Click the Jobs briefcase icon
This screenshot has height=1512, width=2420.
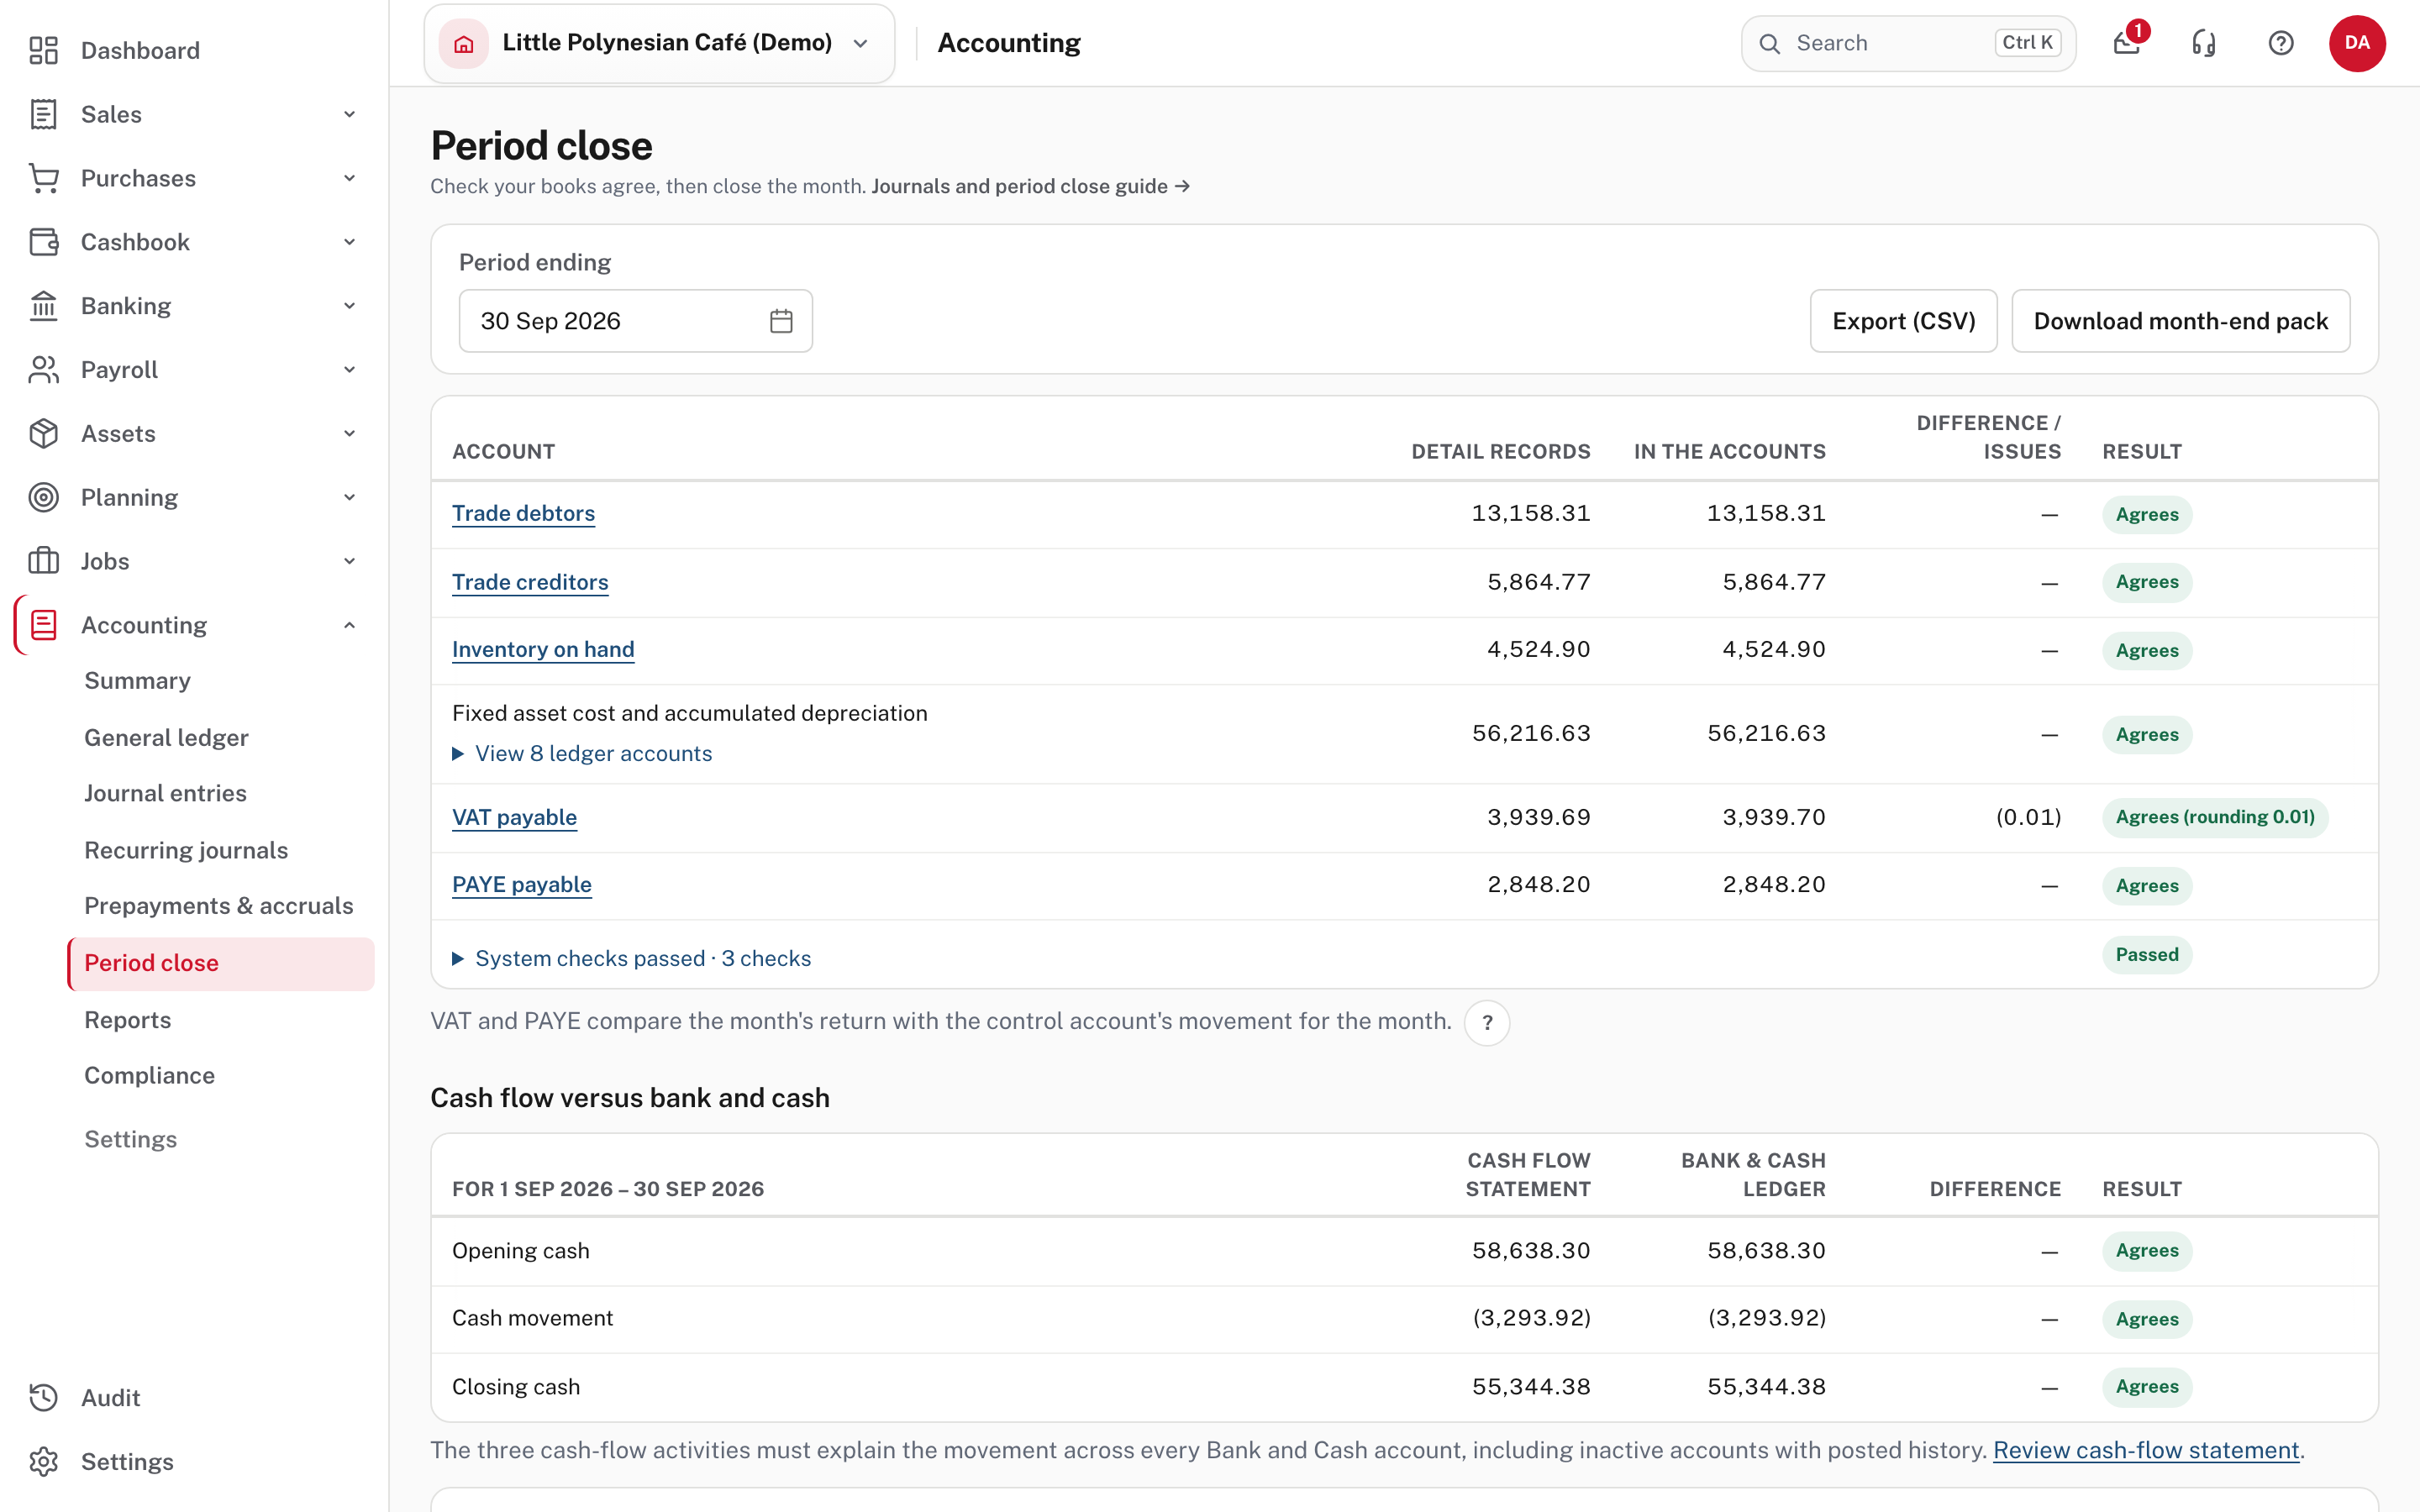43,561
